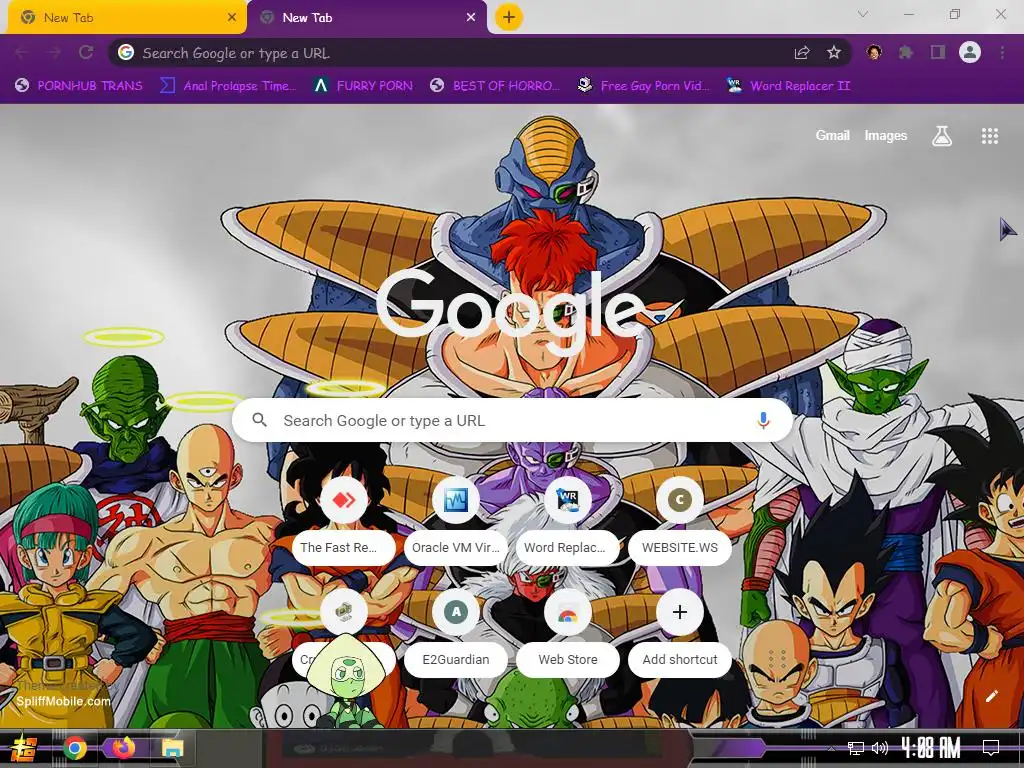Close the yellow New Tab tab
Viewport: 1024px width, 768px height.
coord(232,18)
